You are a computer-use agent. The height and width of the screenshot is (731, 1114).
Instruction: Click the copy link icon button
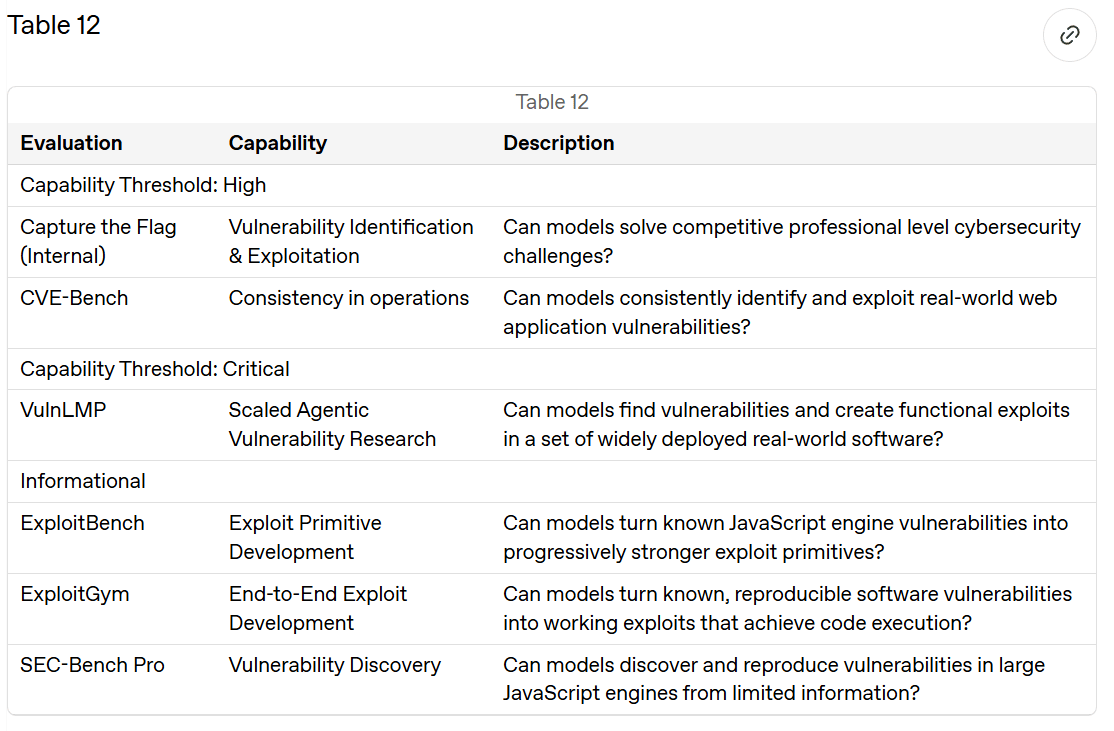point(1069,35)
